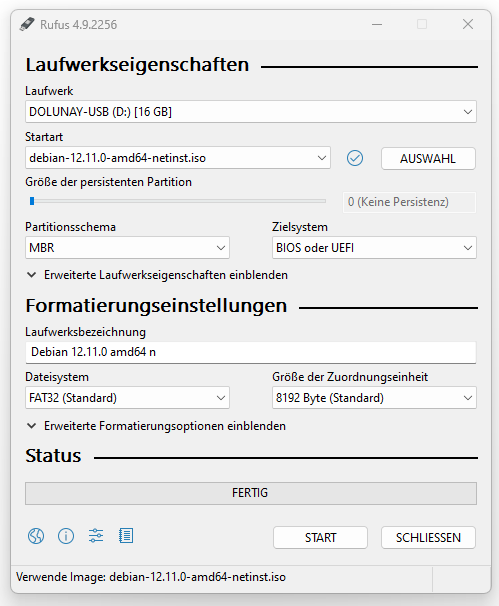The height and width of the screenshot is (606, 499).
Task: Open the Laufwerk device dropdown
Action: point(250,112)
